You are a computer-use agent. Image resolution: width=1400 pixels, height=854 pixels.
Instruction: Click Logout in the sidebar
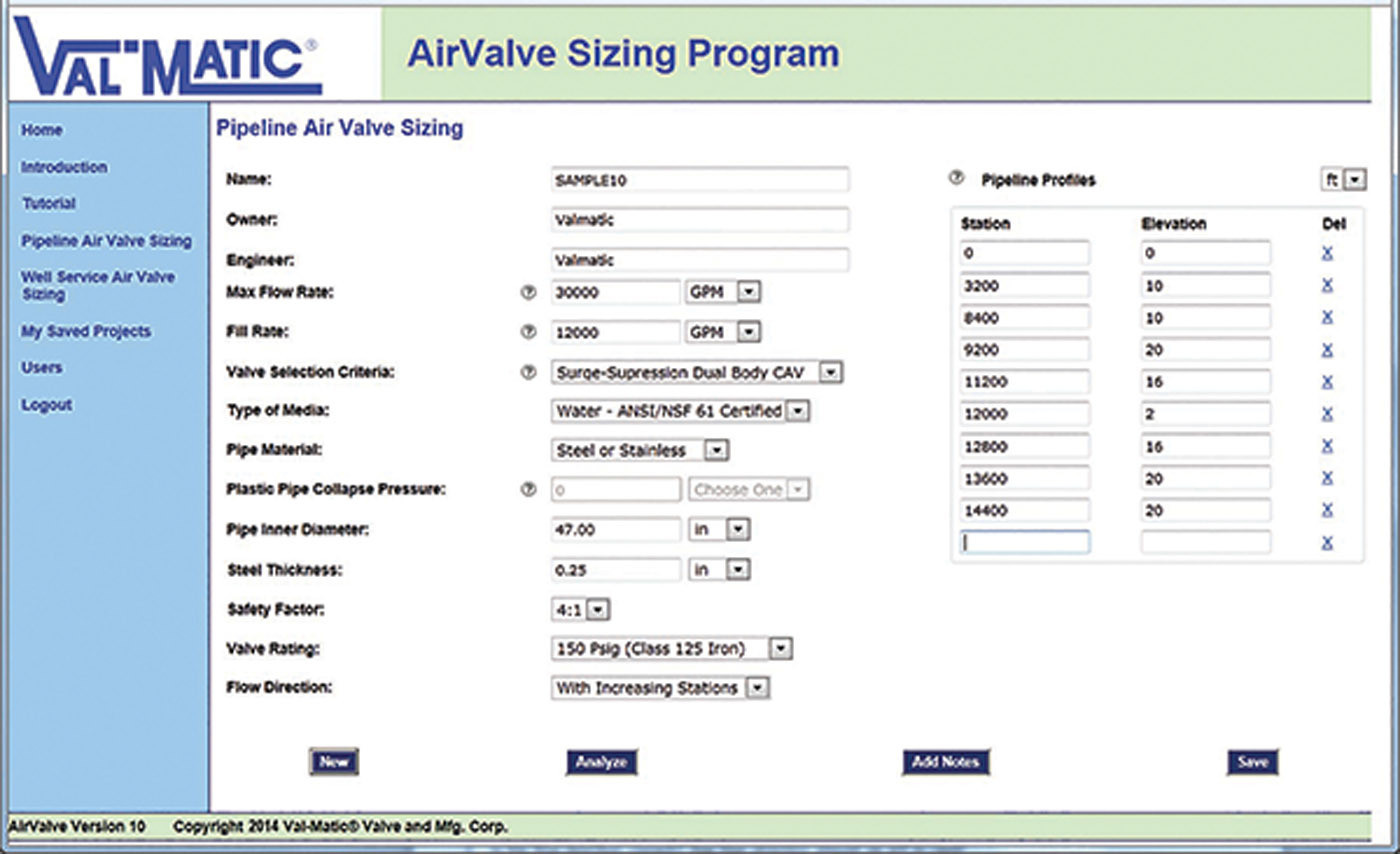47,405
